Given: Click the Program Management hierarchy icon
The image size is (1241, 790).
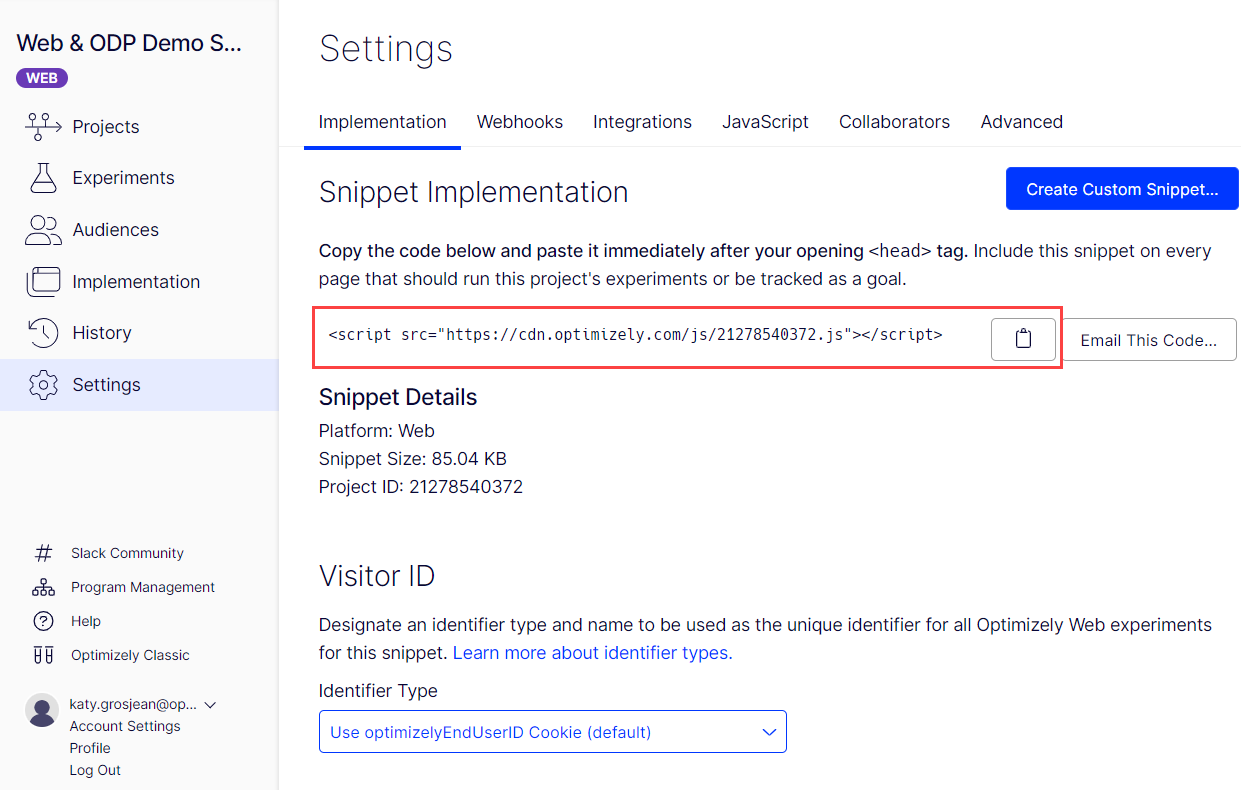Looking at the screenshot, I should (x=43, y=587).
